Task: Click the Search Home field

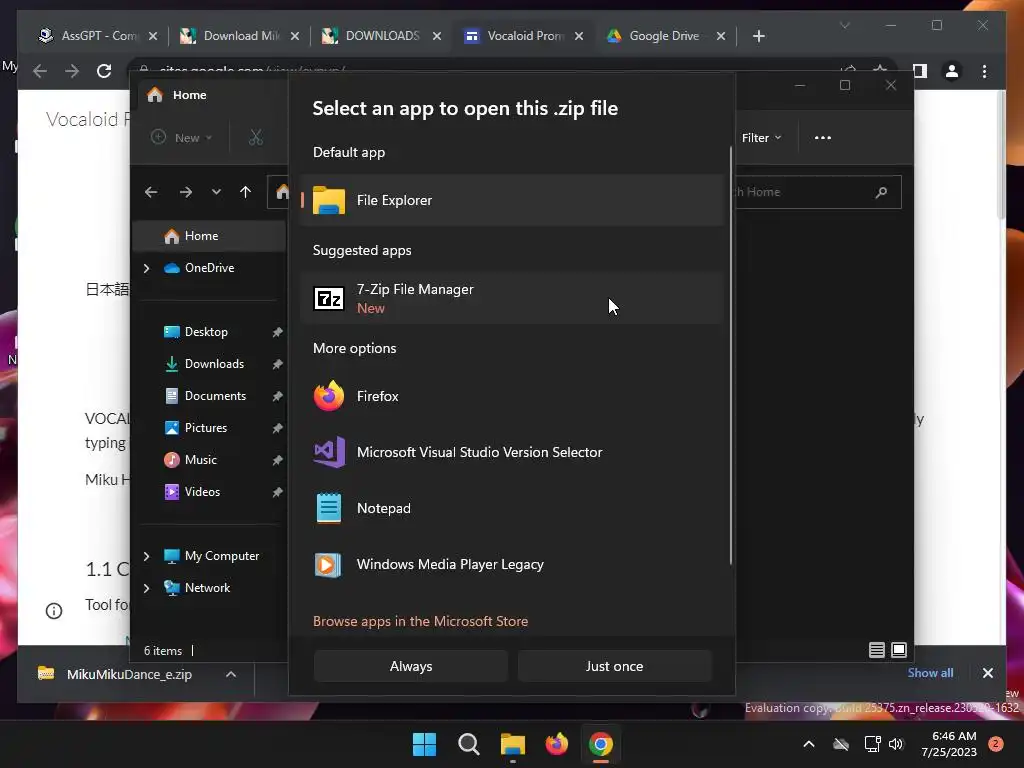Action: tap(818, 192)
